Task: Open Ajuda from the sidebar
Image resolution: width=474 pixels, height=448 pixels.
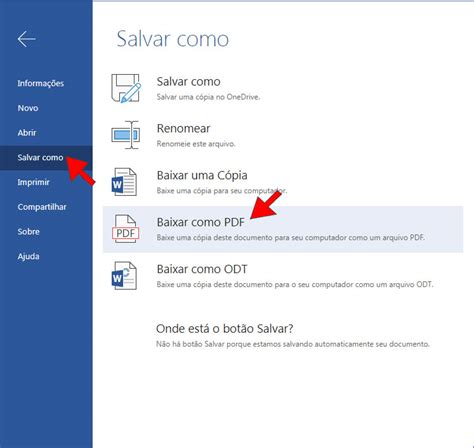Action: [x=28, y=256]
